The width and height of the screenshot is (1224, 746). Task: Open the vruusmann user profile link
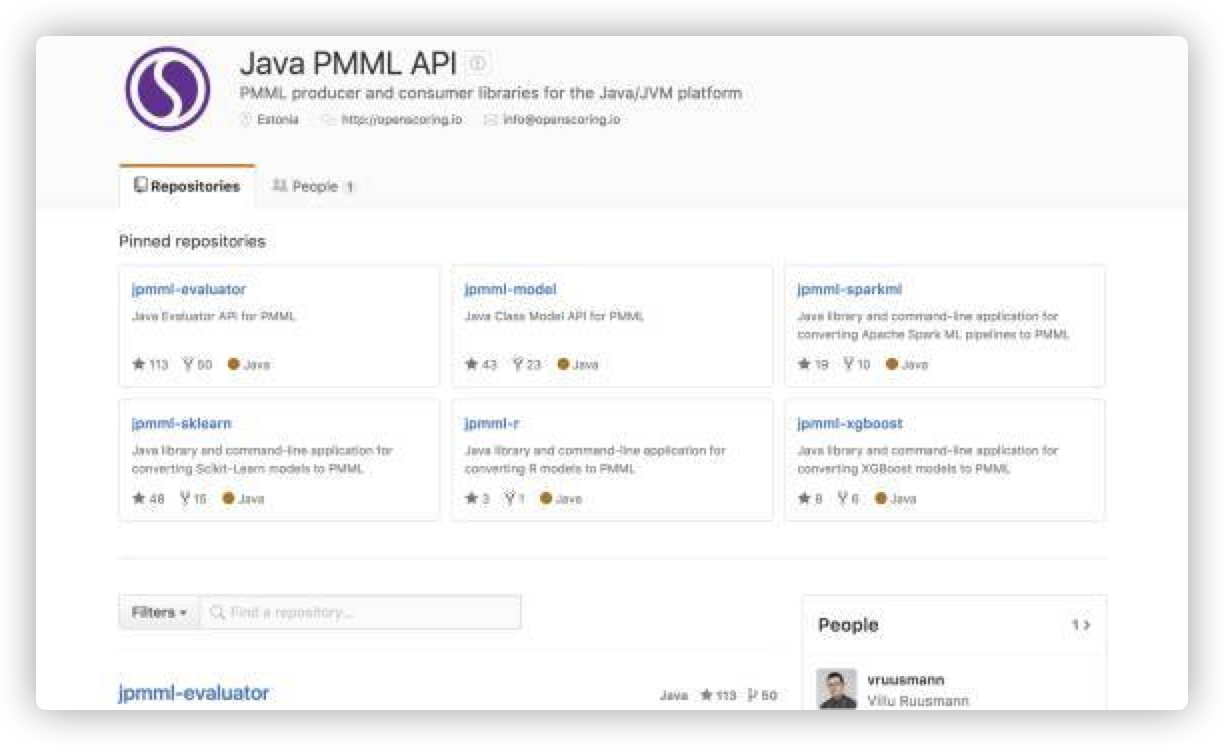click(906, 680)
